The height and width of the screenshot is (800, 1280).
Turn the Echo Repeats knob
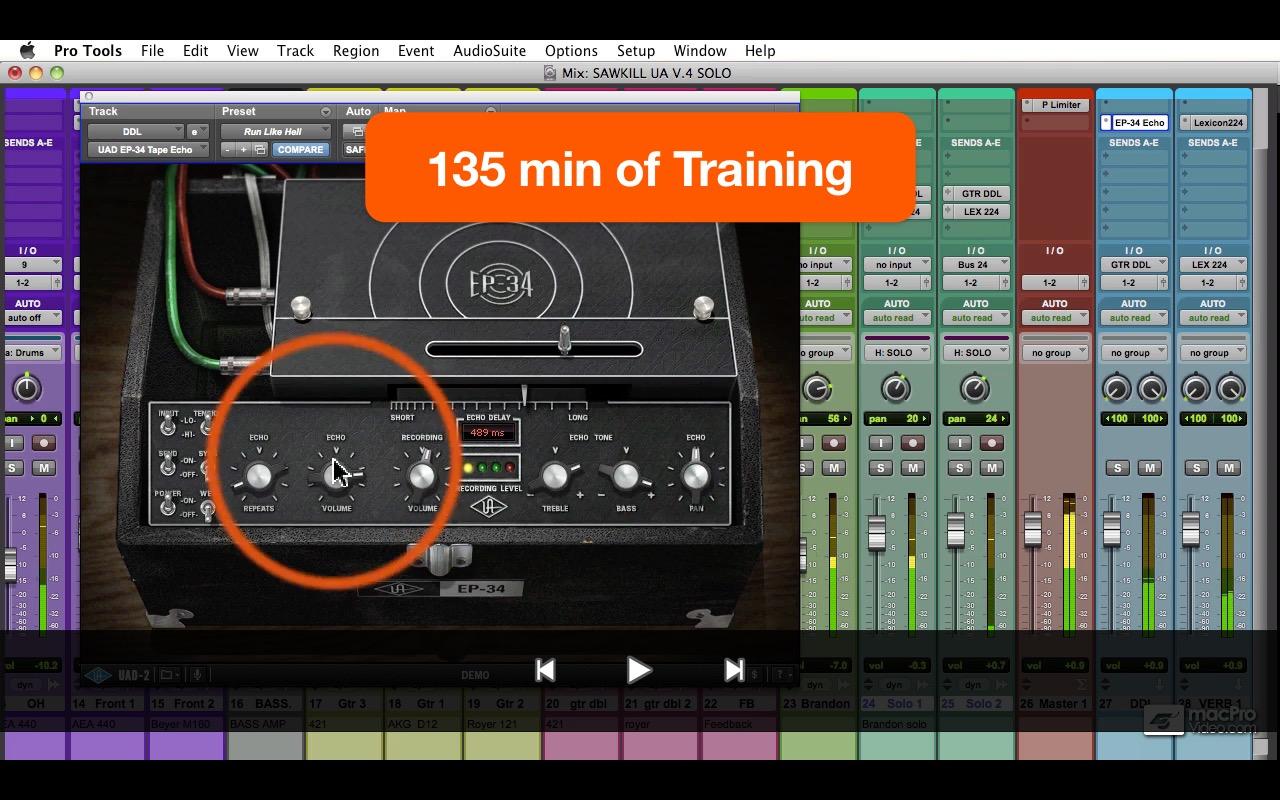259,477
